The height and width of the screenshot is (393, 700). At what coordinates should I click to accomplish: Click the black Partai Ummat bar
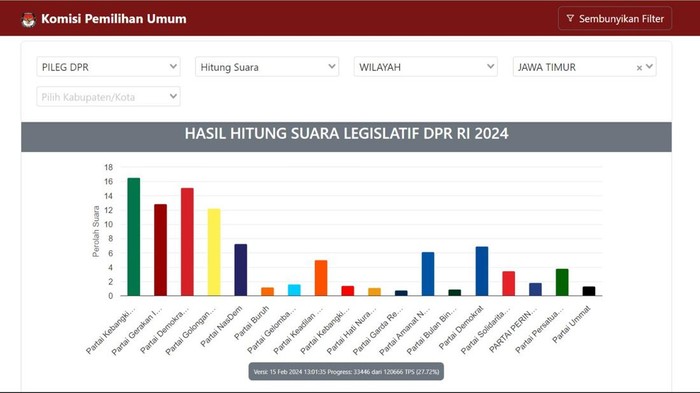pyautogui.click(x=589, y=291)
